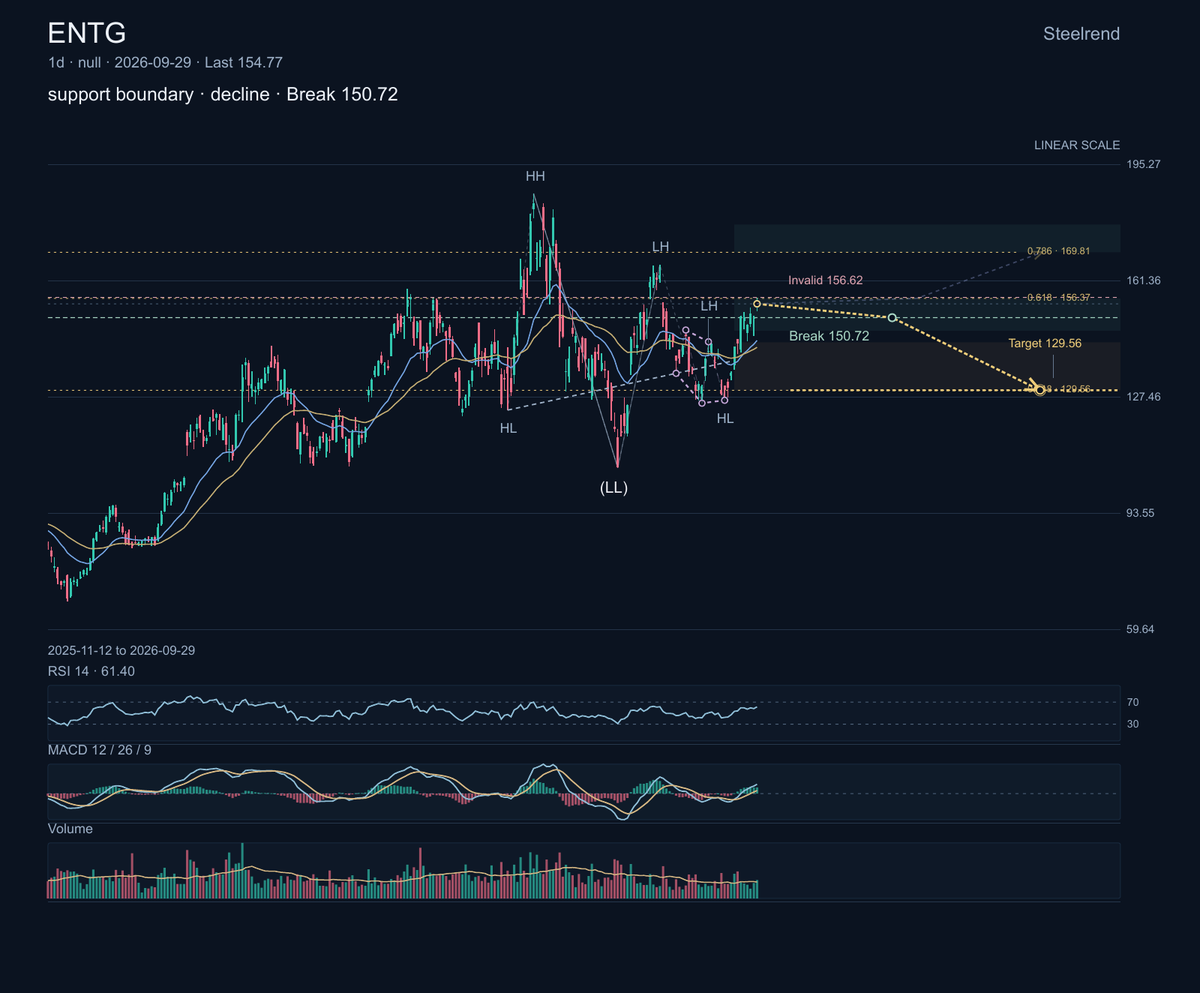Click the 'Invalid 156.62' annotation

[x=825, y=281]
